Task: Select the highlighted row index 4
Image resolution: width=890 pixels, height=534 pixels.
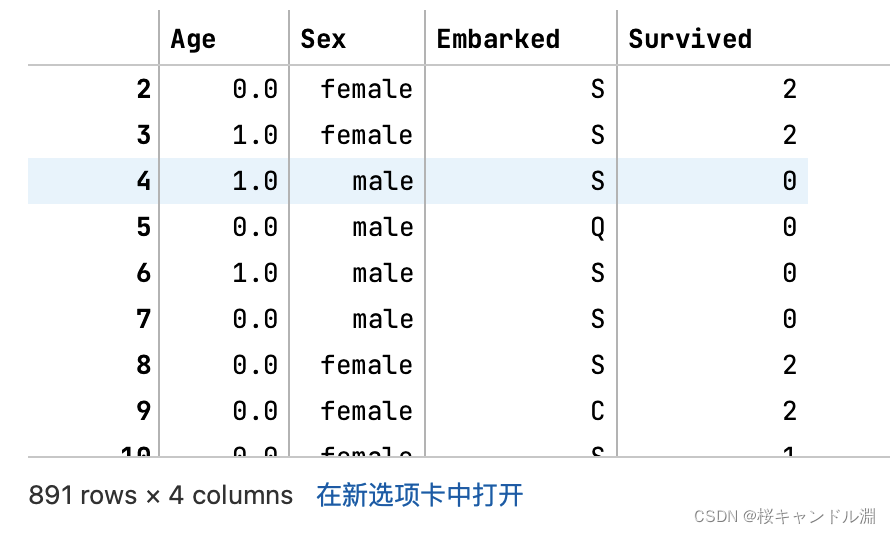Action: tap(143, 181)
